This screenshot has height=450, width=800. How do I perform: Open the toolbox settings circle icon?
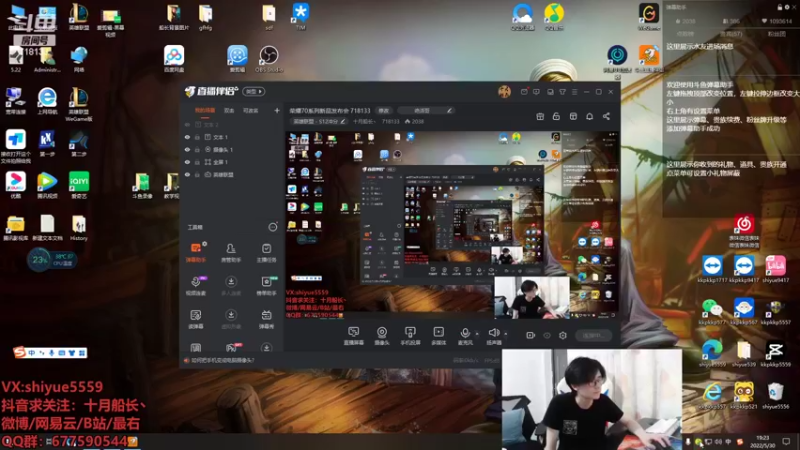tap(273, 227)
